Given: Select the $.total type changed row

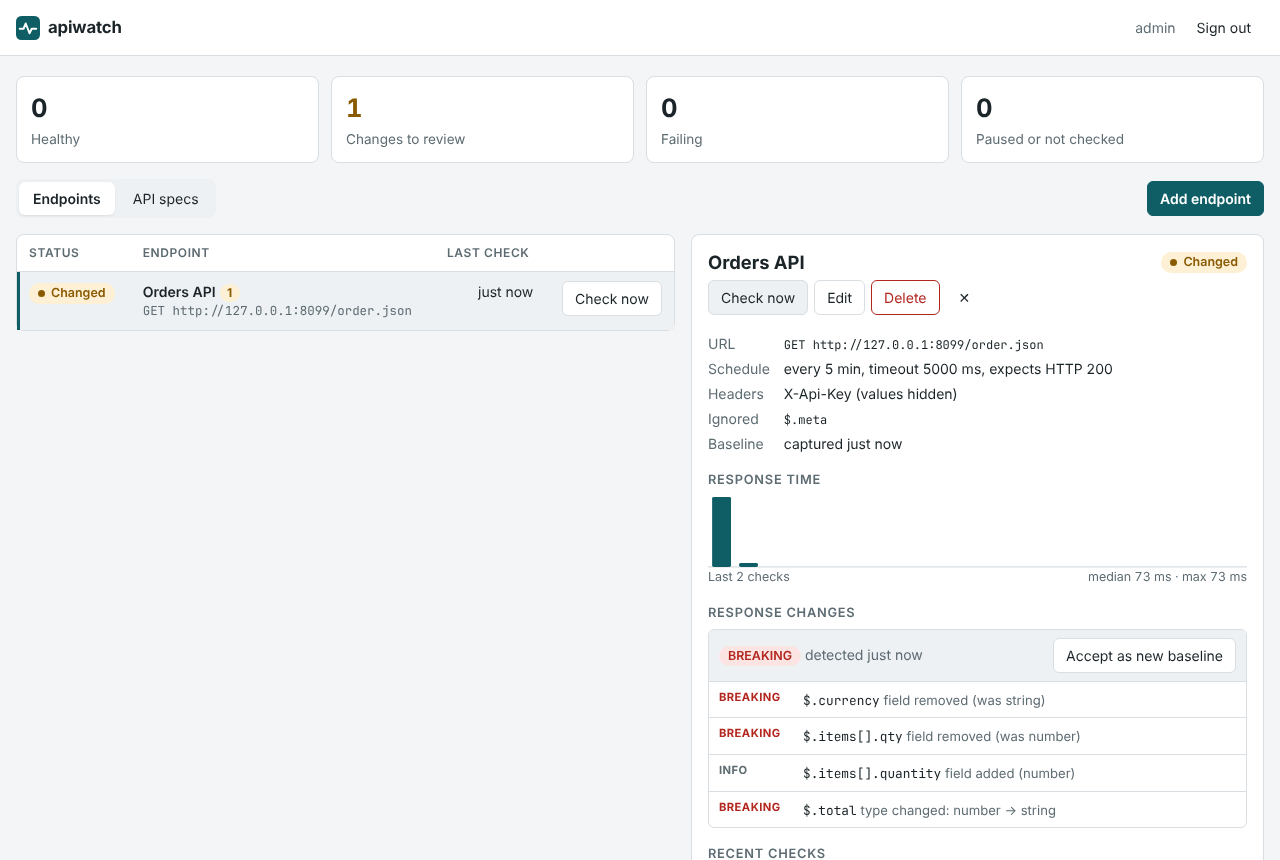Looking at the screenshot, I should 977,810.
